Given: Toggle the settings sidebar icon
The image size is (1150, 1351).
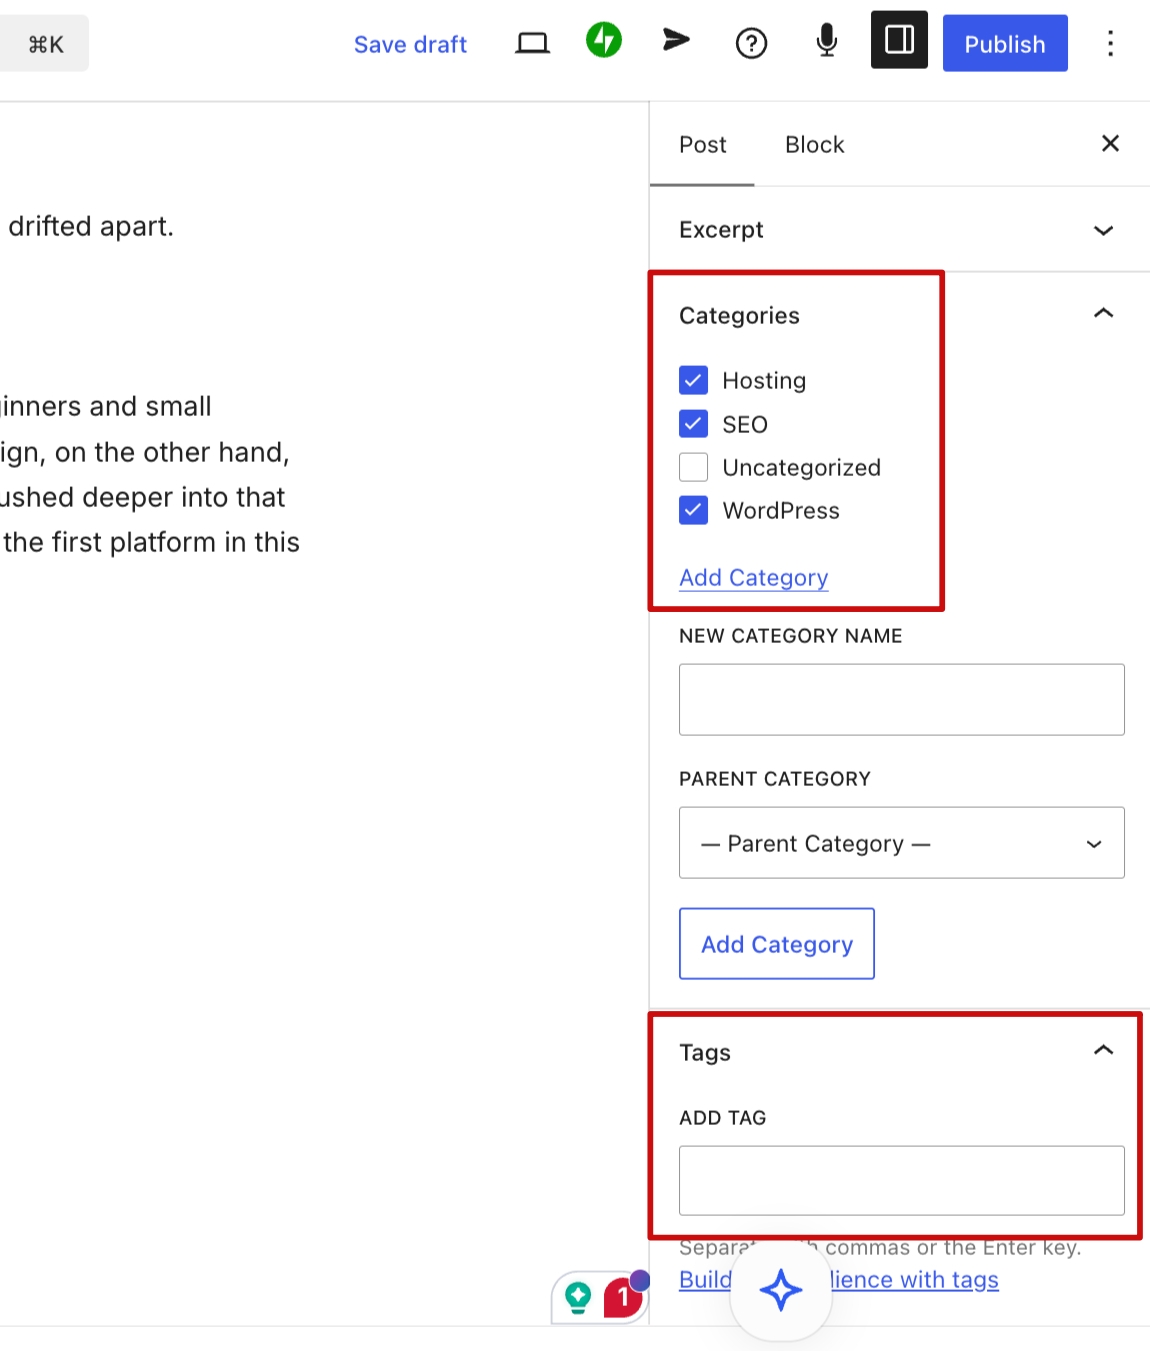Looking at the screenshot, I should [899, 40].
